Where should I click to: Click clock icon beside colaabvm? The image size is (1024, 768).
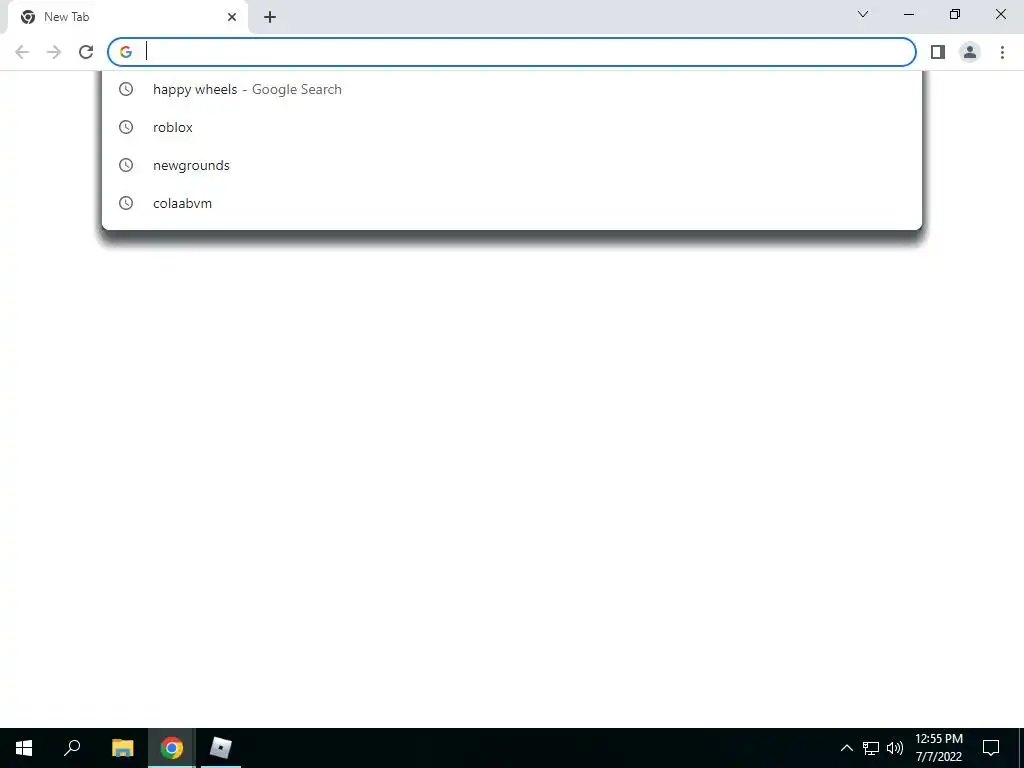click(126, 203)
